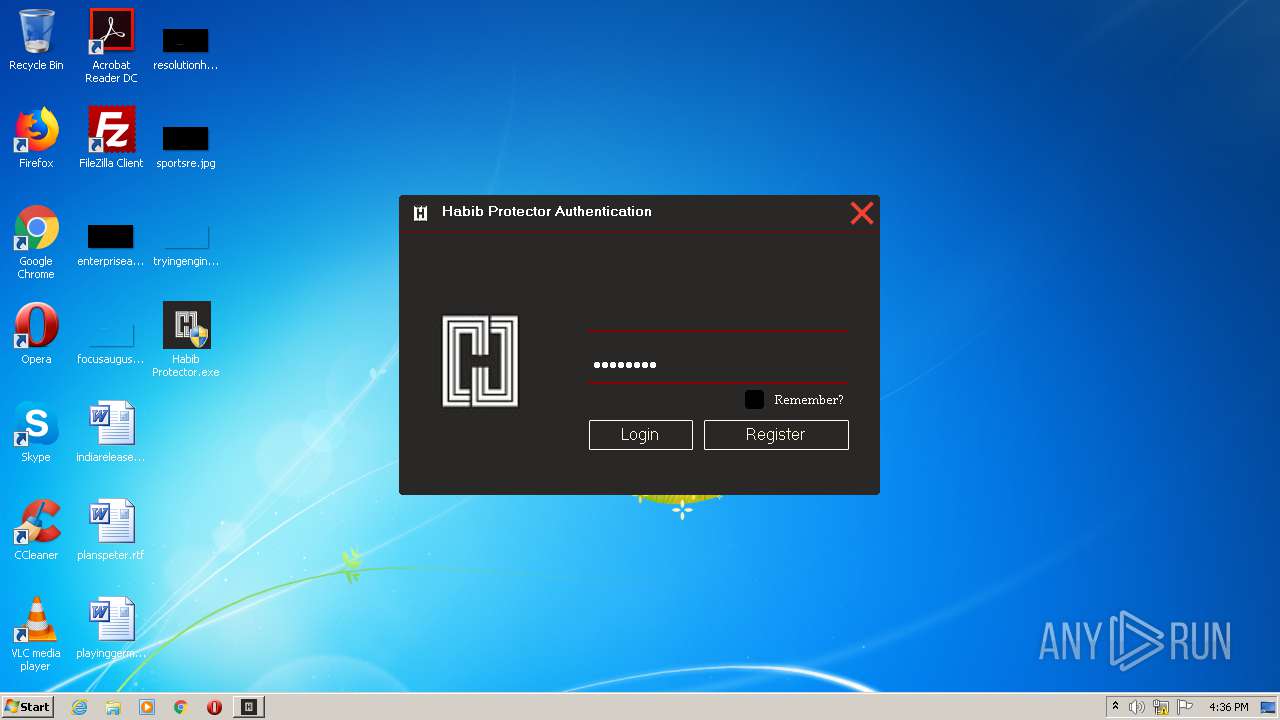Select the Firefox desktop icon
Image resolution: width=1280 pixels, height=720 pixels.
(36, 139)
